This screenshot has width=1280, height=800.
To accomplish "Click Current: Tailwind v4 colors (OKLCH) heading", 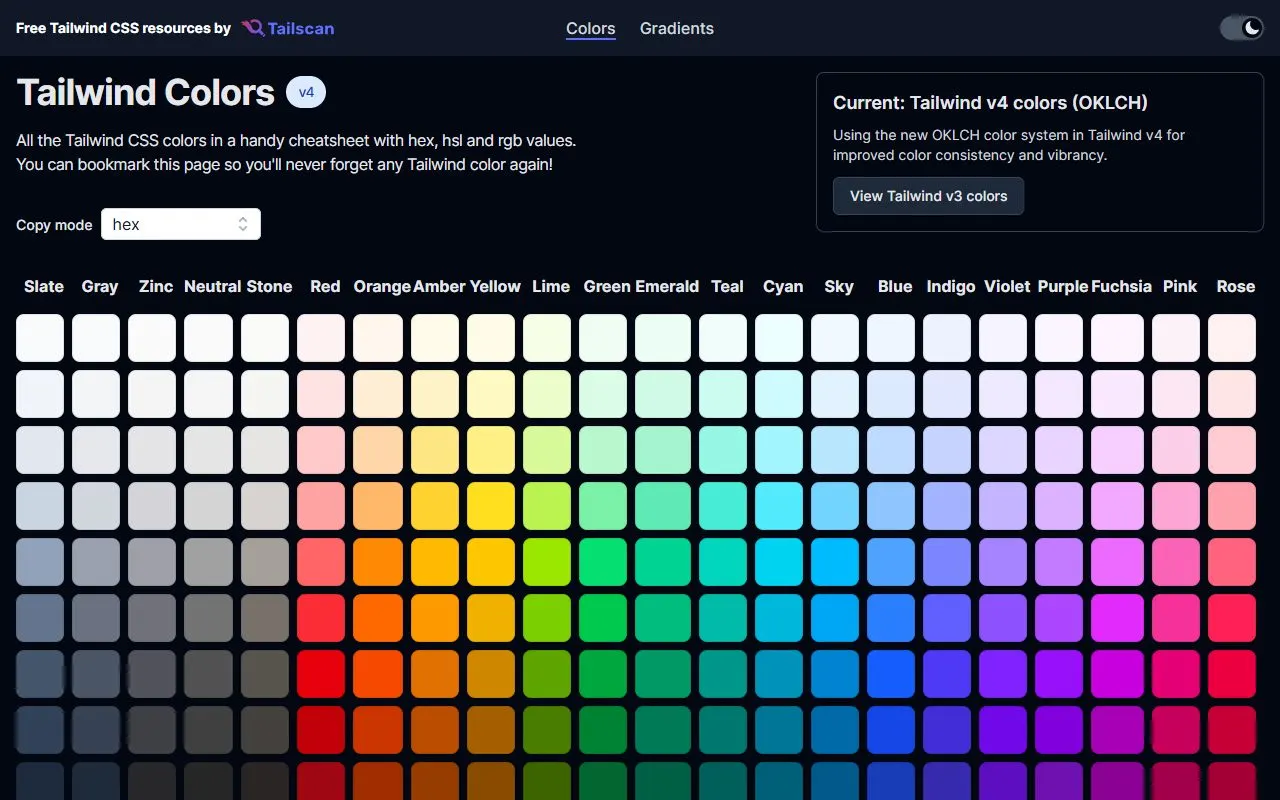I will 990,102.
